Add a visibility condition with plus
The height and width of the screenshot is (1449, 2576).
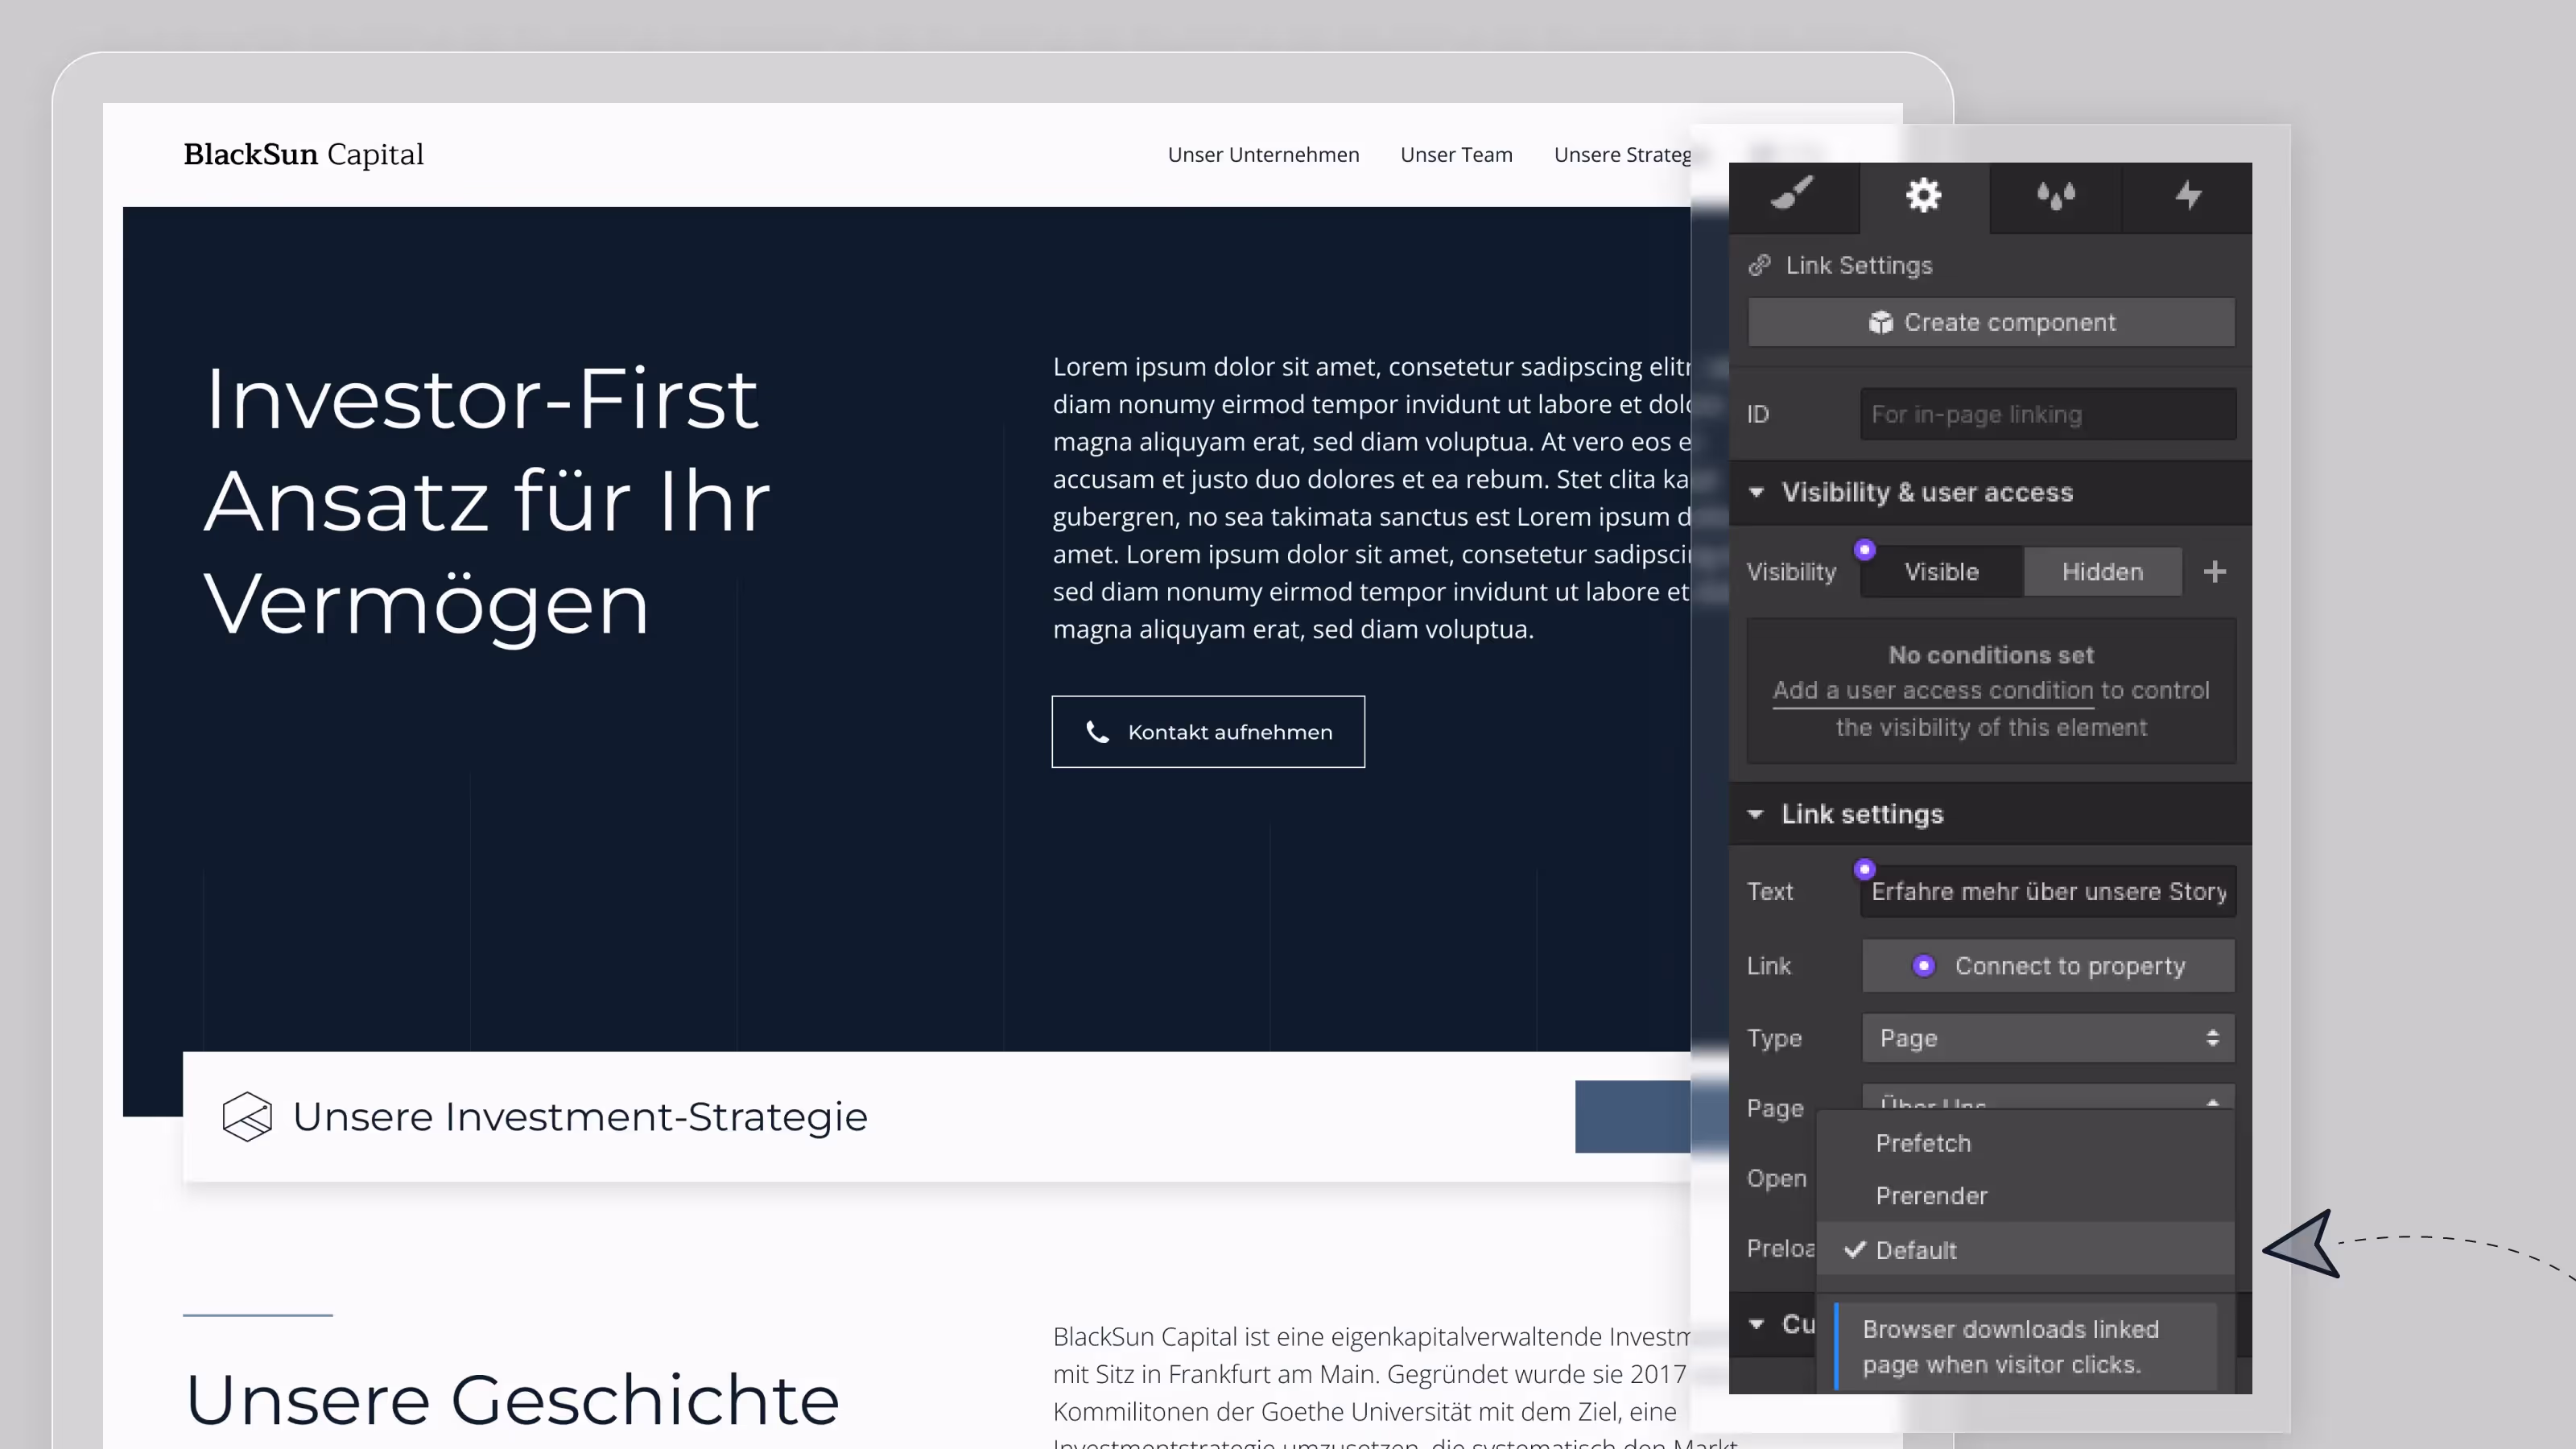click(x=2215, y=572)
